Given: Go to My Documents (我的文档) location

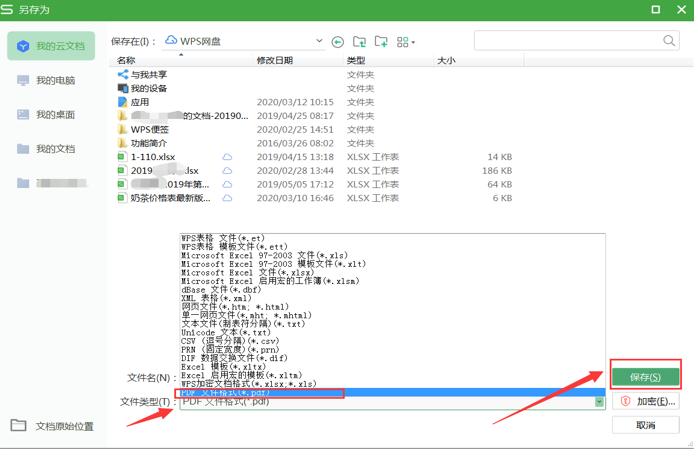Looking at the screenshot, I should (46, 149).
